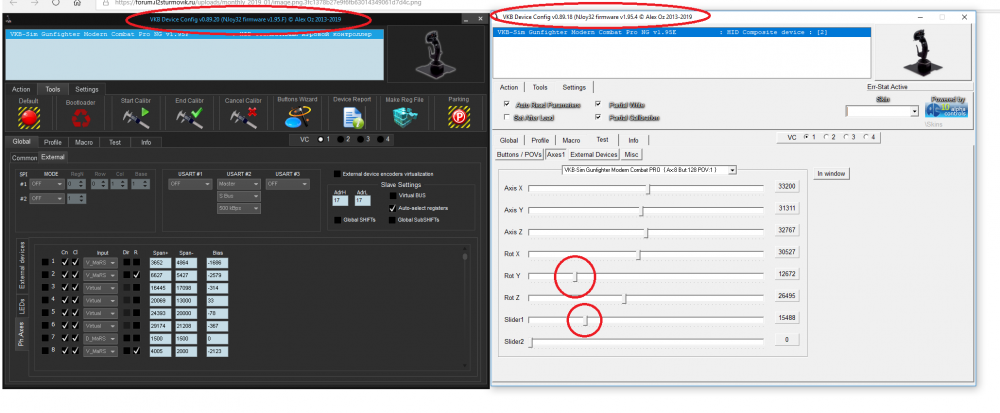The width and height of the screenshot is (1000, 413).
Task: Select VC 3 radio in light window
Action: (x=847, y=136)
